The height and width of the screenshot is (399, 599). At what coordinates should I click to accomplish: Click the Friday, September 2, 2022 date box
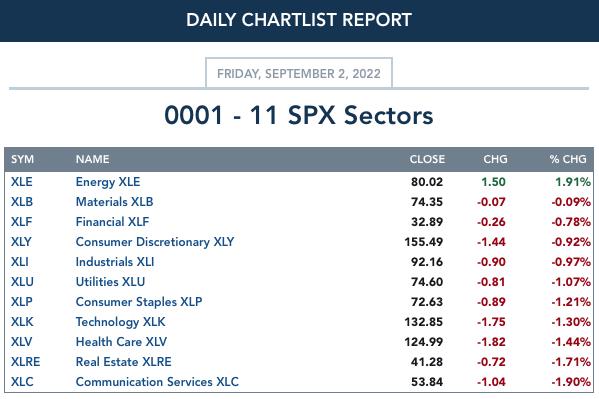(299, 73)
